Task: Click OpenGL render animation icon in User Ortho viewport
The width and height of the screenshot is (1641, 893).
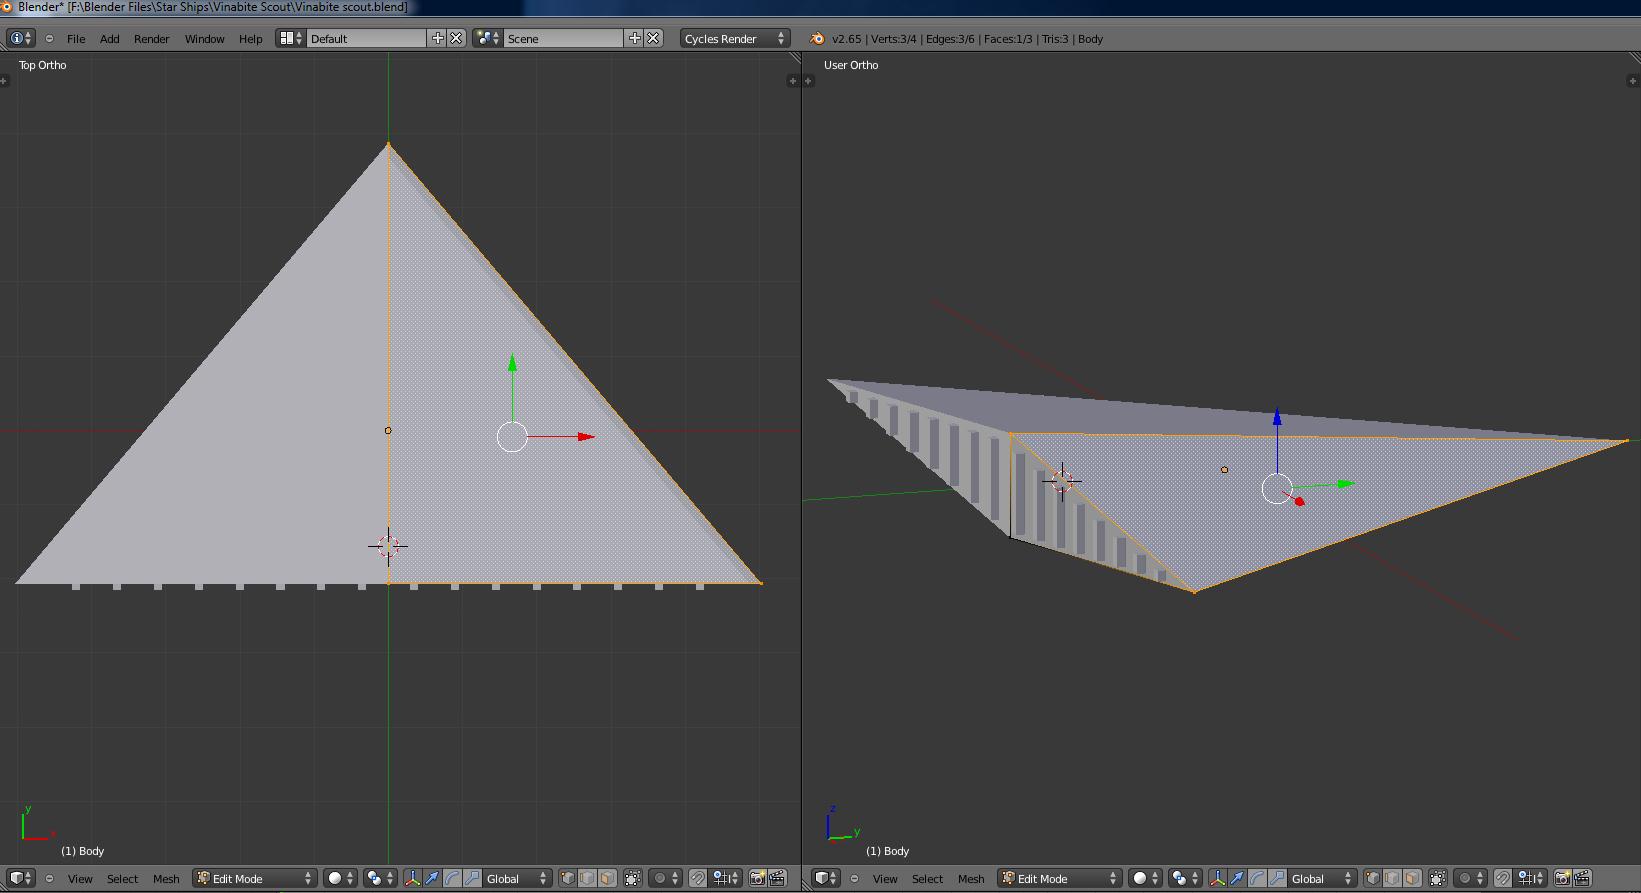Action: pyautogui.click(x=1582, y=878)
